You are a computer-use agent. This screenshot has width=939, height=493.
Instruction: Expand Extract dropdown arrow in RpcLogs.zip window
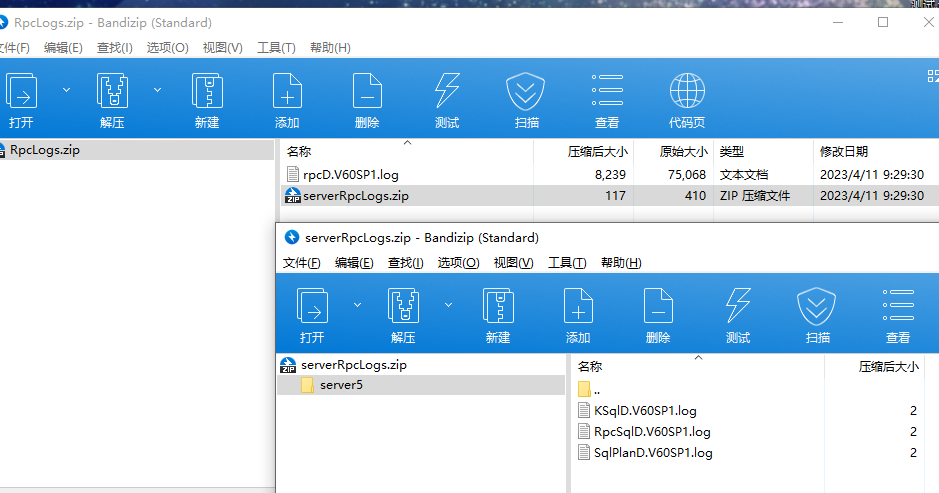tap(157, 90)
